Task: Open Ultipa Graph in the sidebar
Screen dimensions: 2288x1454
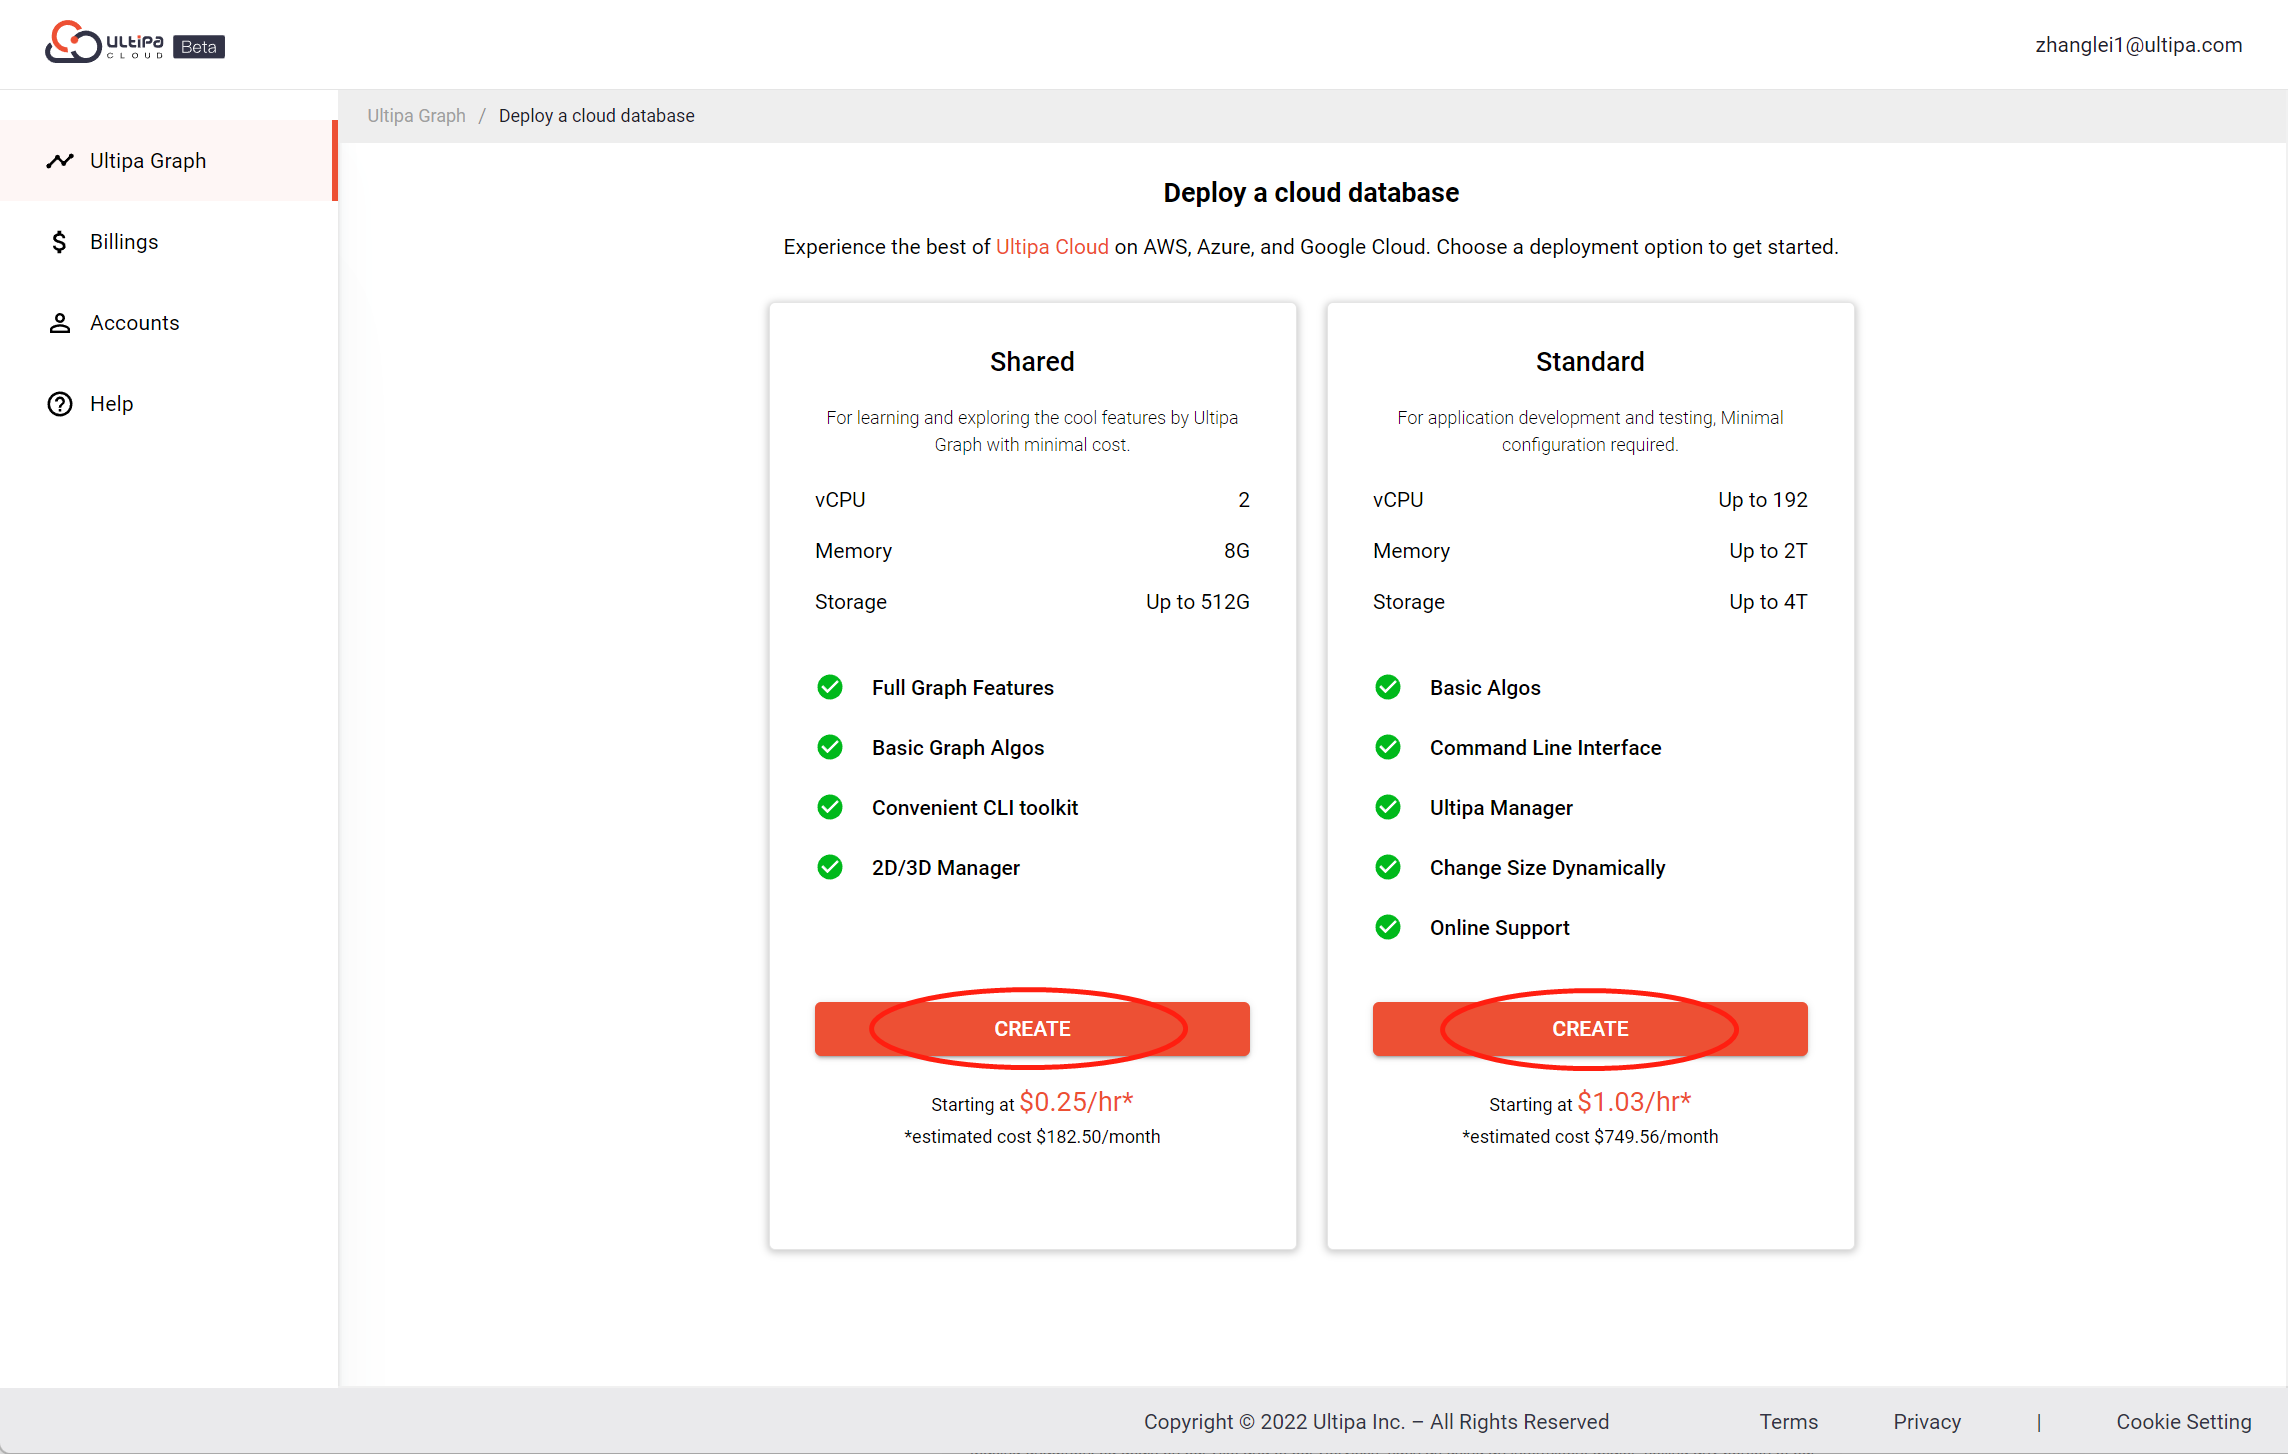Action: click(x=168, y=161)
